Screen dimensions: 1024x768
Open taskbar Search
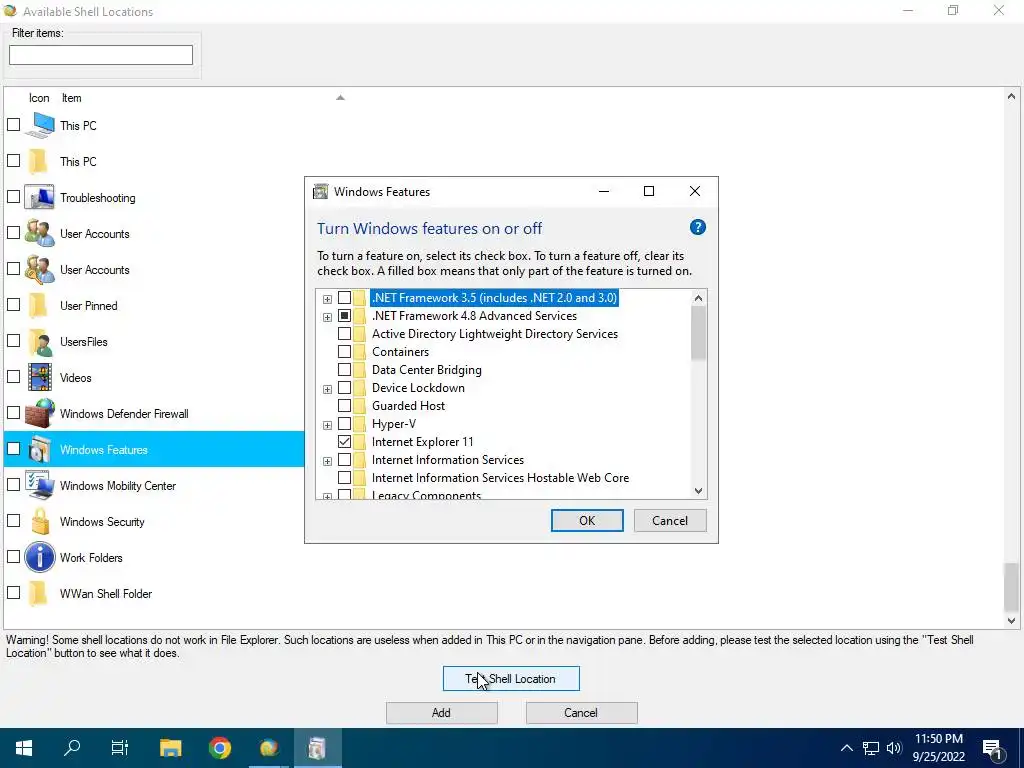click(x=72, y=748)
